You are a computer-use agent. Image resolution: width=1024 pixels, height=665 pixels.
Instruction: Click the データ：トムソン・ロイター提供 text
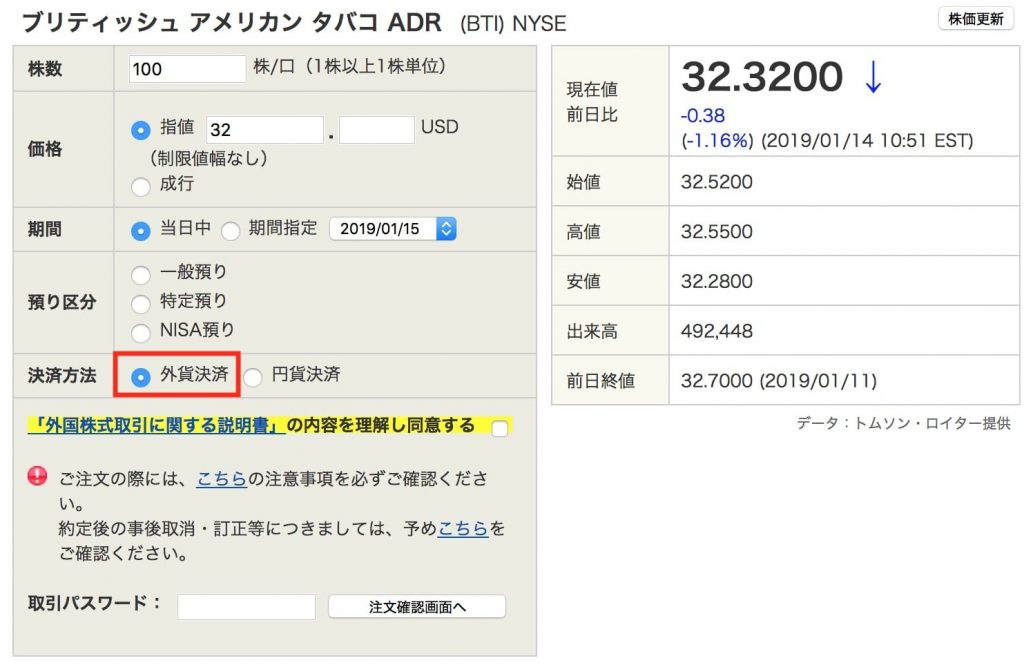coord(903,423)
